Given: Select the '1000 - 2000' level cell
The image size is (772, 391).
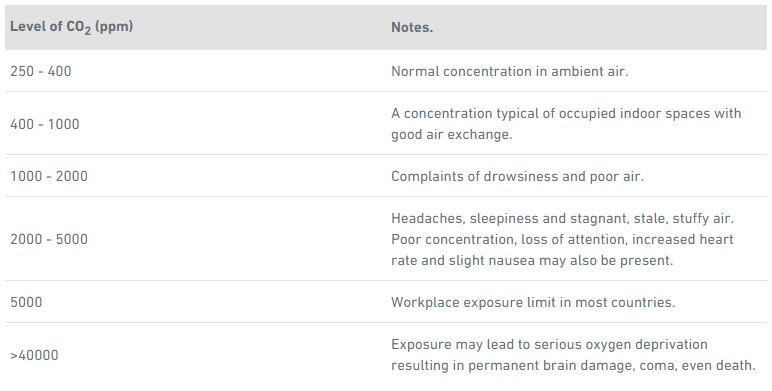Looking at the screenshot, I should [49, 176].
